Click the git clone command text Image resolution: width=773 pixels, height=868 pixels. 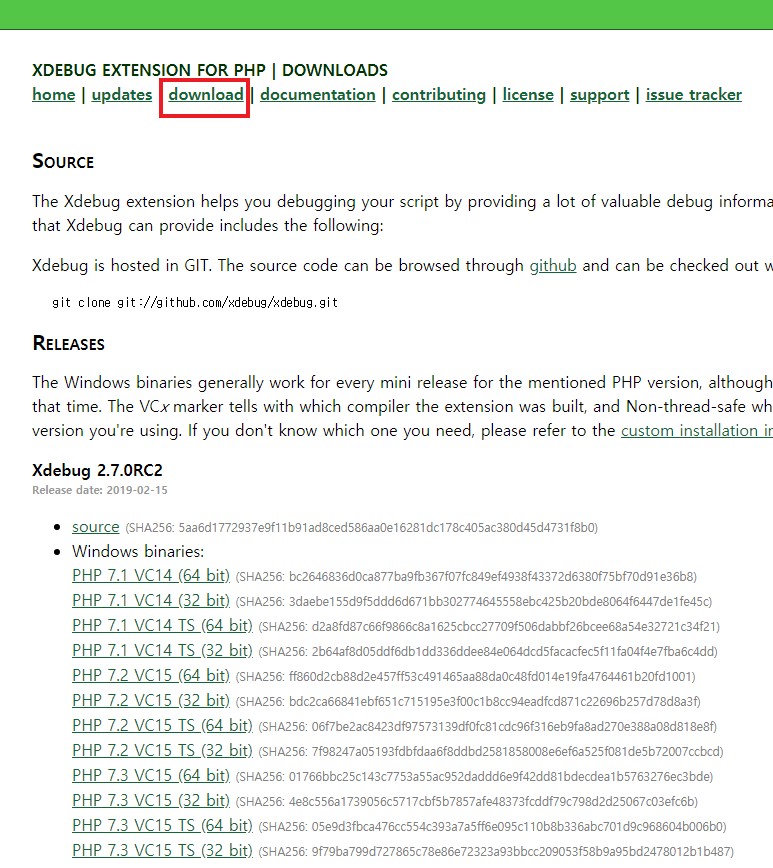coord(195,303)
